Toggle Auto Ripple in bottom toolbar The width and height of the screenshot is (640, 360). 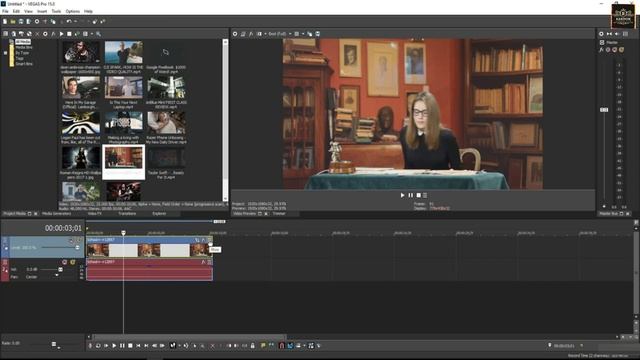point(298,346)
